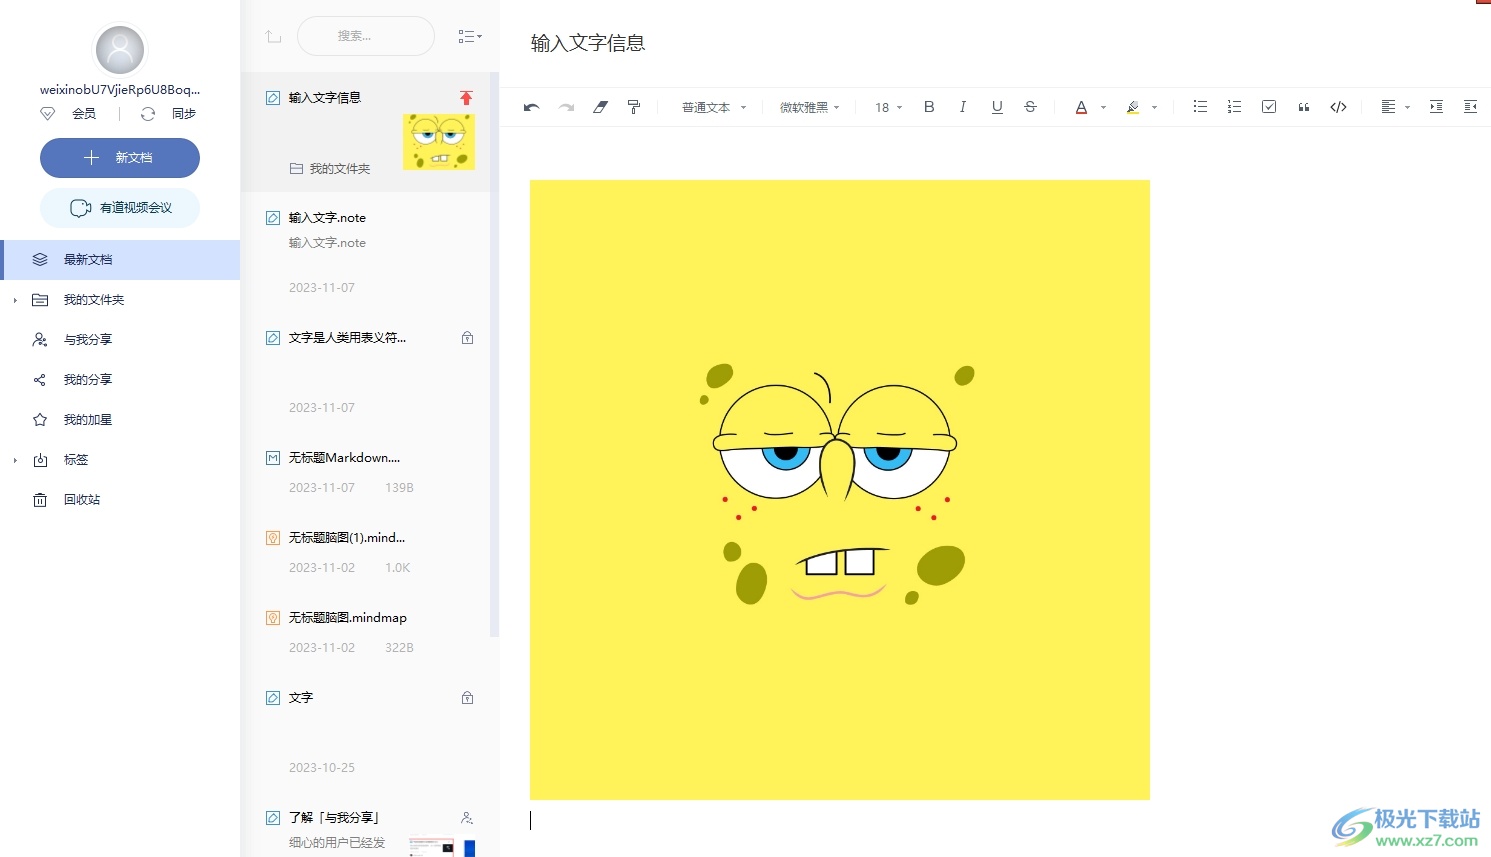Open the note 文字是人类用表义符...
The height and width of the screenshot is (857, 1491).
click(x=365, y=372)
